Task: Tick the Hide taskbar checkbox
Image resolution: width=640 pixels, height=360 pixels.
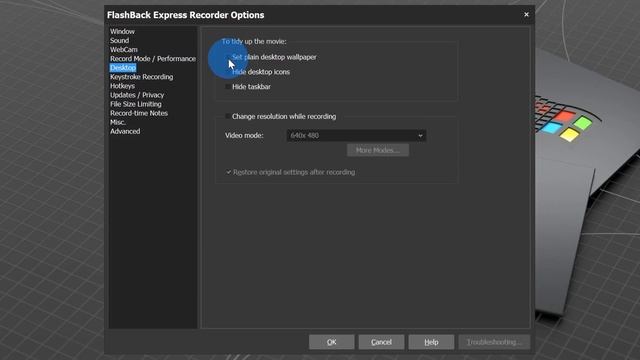Action: point(228,87)
